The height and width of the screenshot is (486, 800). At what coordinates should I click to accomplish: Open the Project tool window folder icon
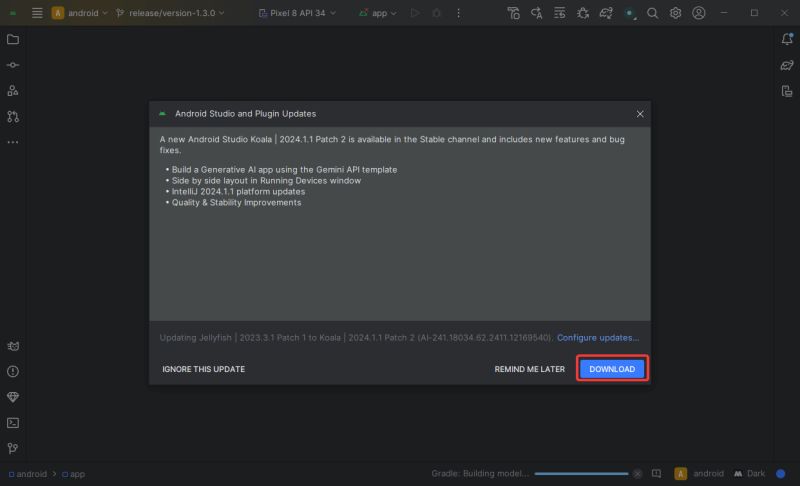click(x=13, y=39)
